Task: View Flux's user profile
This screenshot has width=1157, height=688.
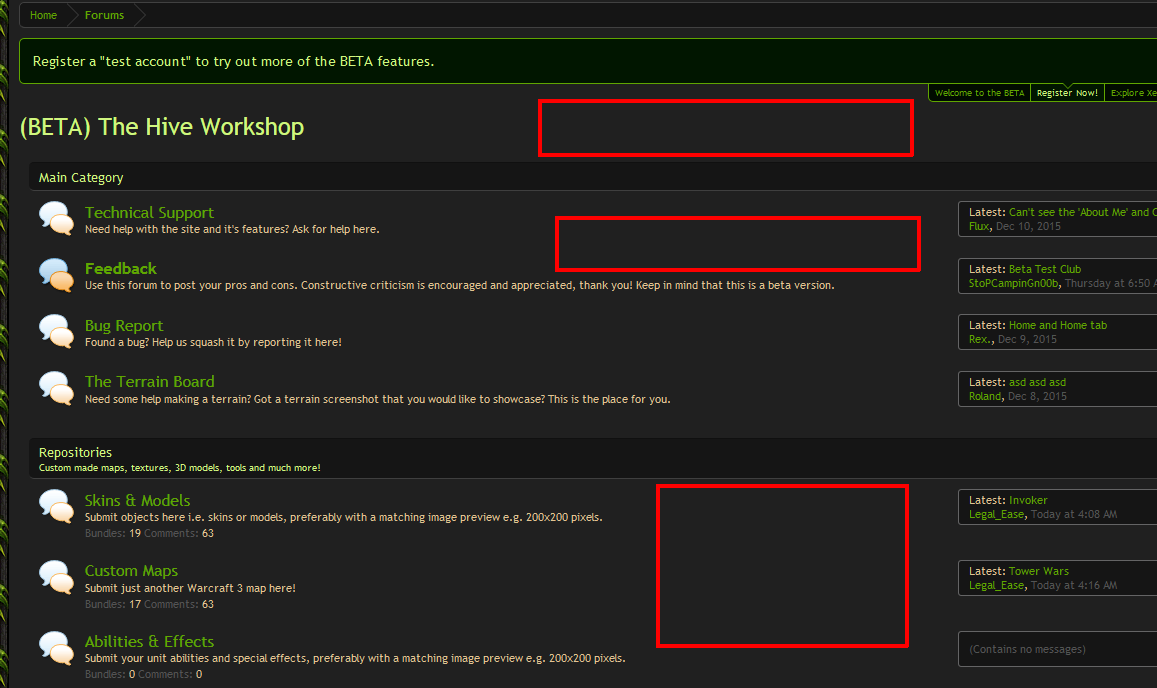Action: coord(979,227)
